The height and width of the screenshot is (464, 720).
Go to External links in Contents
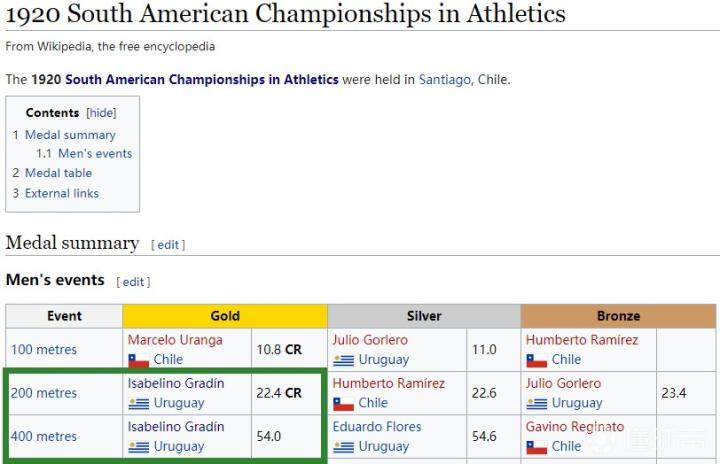click(62, 193)
